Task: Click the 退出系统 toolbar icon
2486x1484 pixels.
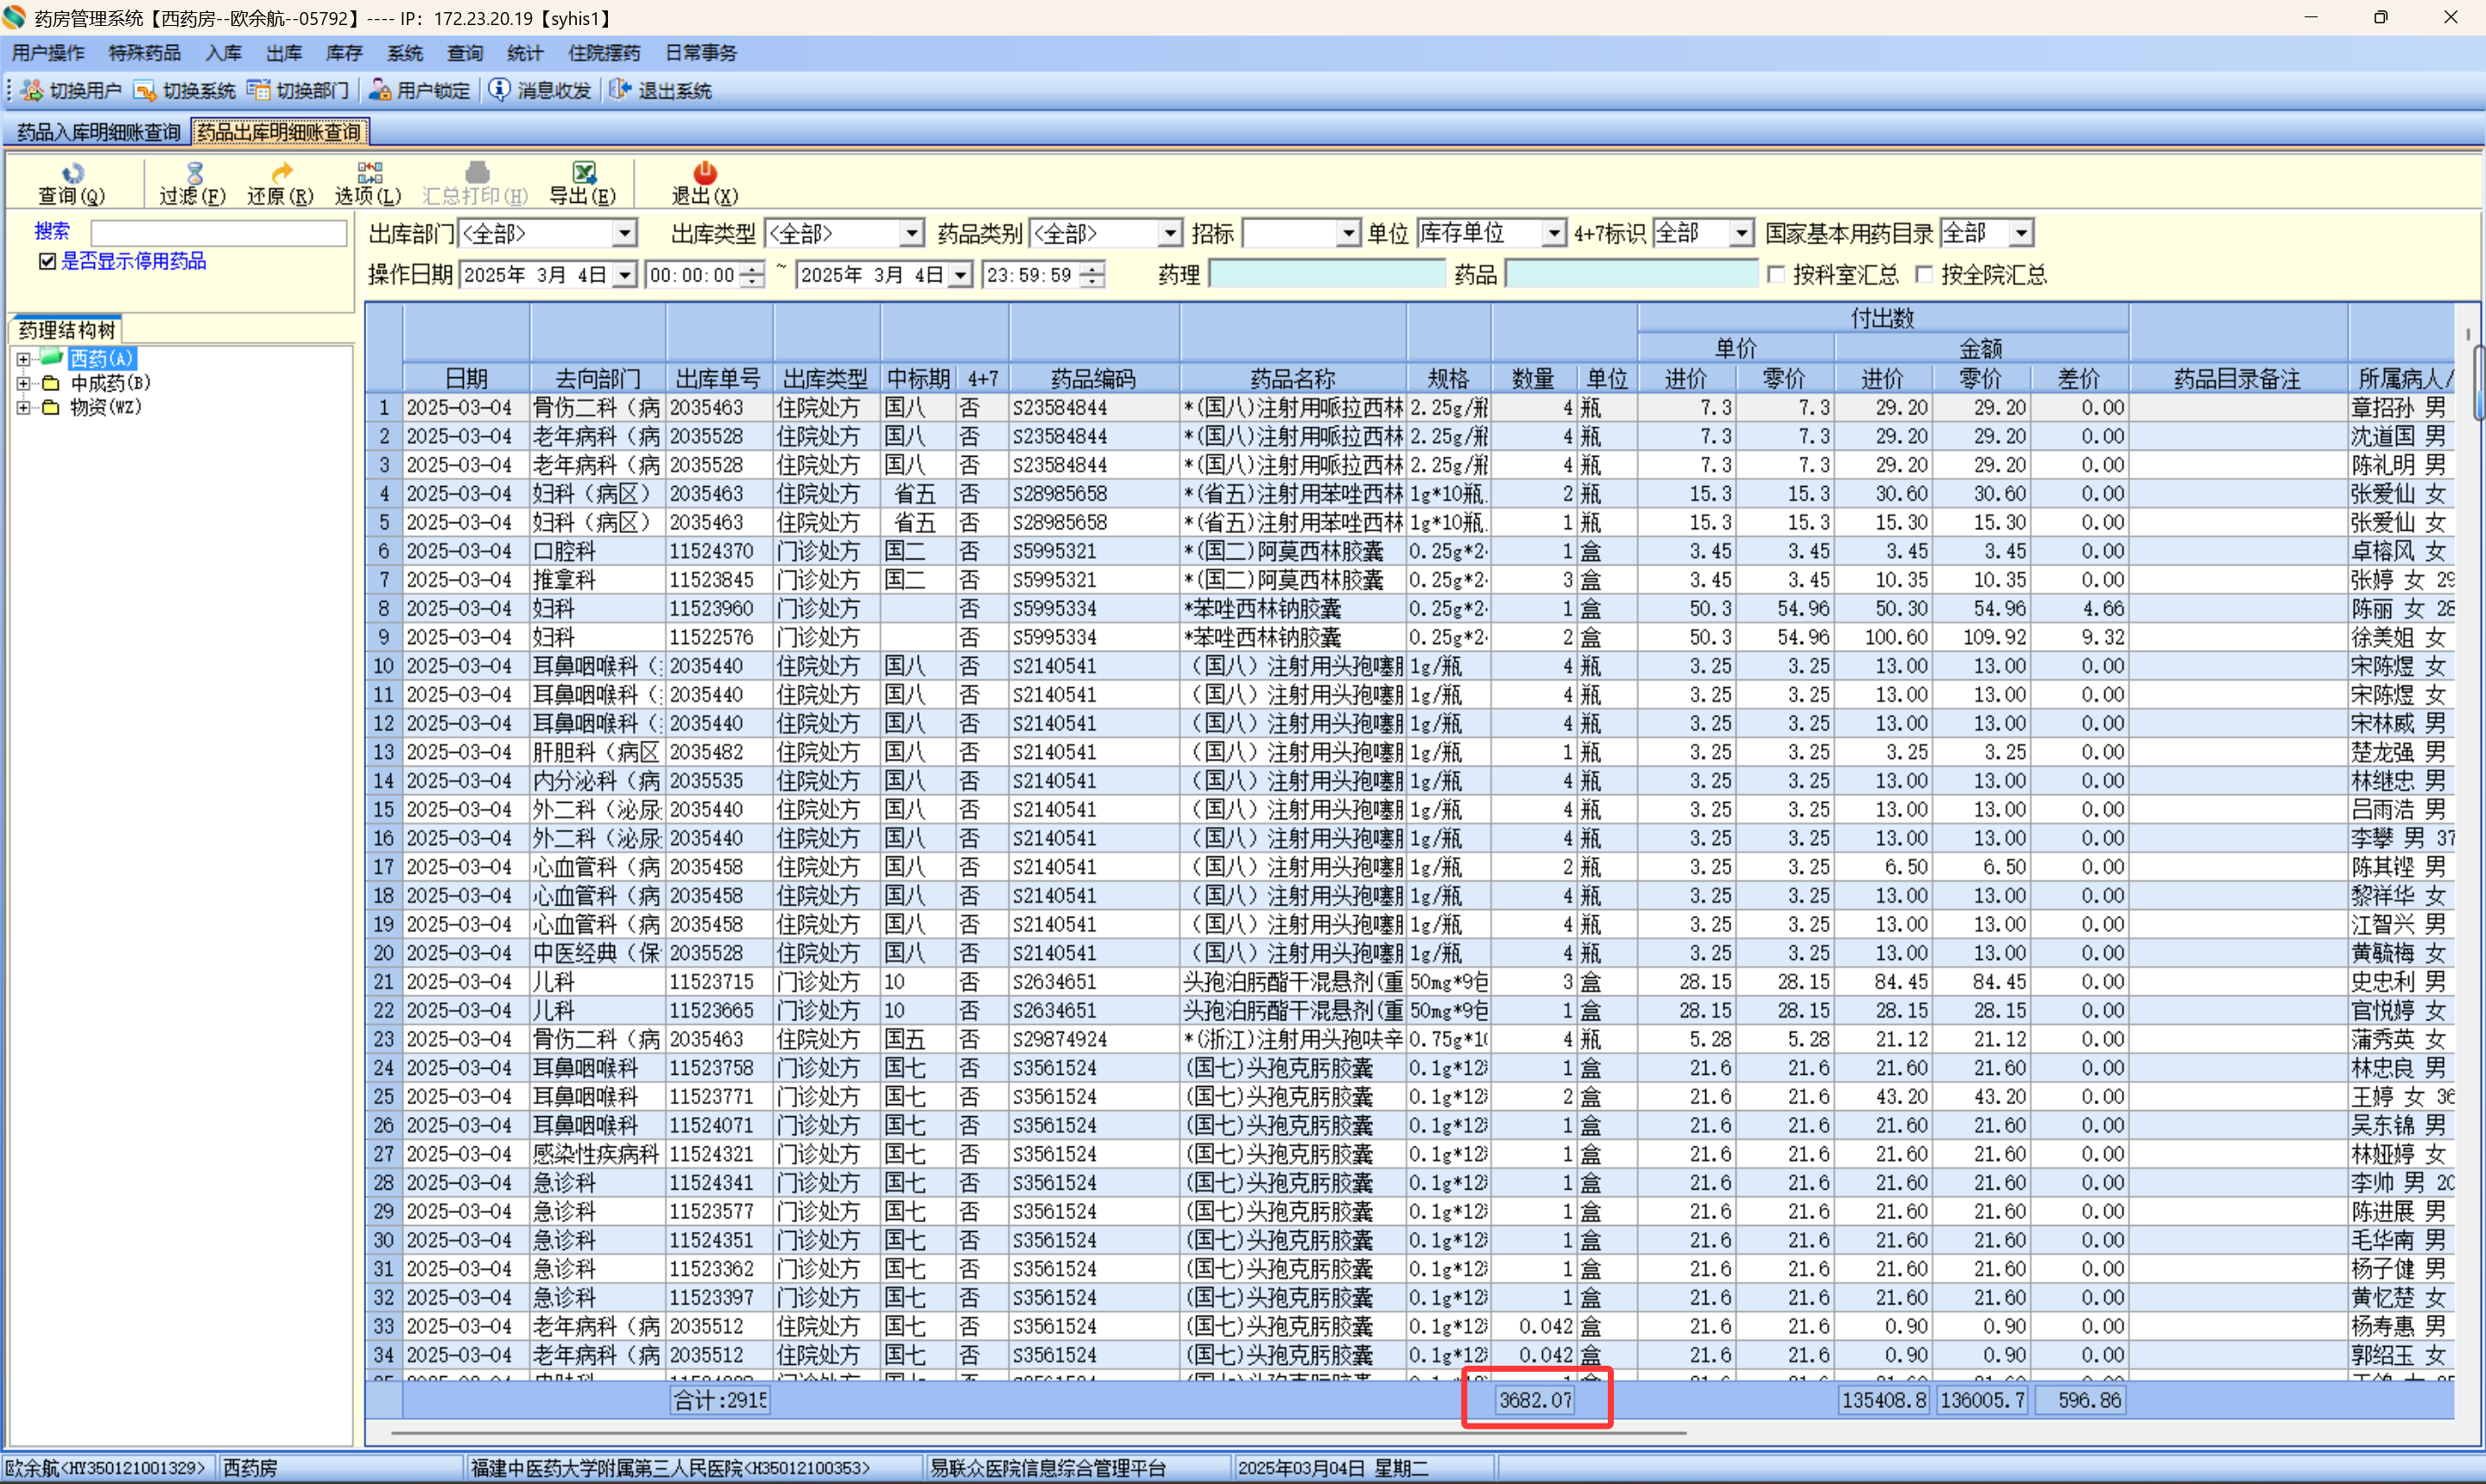Action: click(620, 91)
